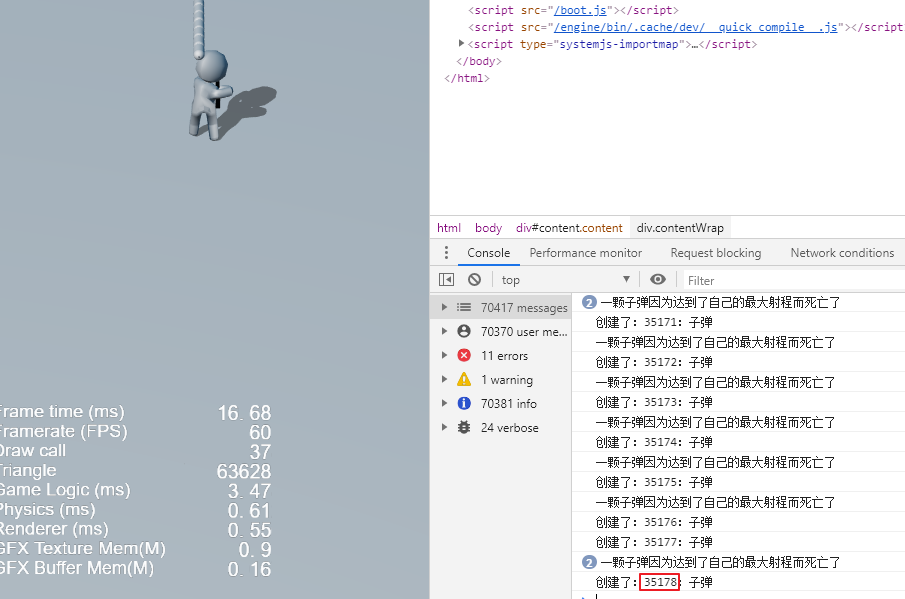Image resolution: width=905 pixels, height=599 pixels.
Task: Click the first grouped message count badge 2
Action: tap(589, 302)
